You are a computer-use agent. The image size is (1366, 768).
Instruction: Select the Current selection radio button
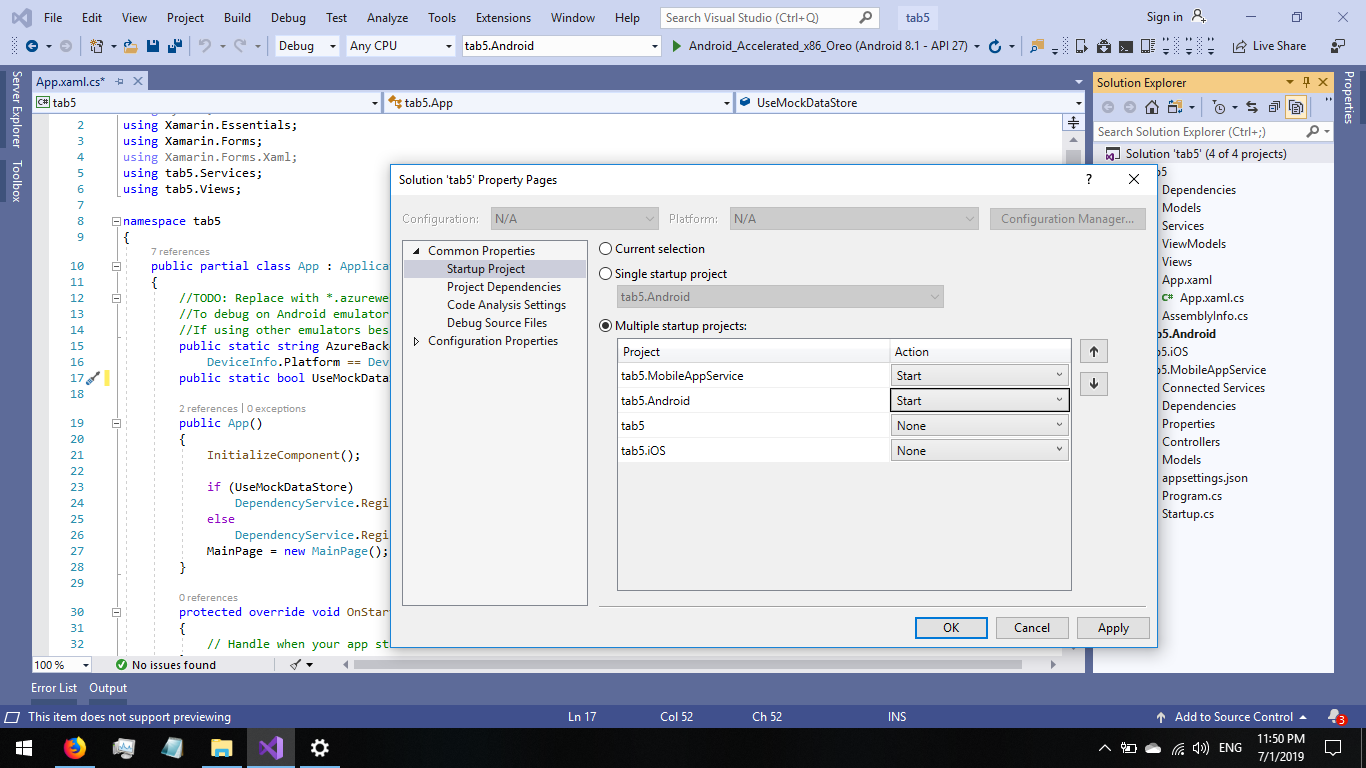tap(605, 249)
